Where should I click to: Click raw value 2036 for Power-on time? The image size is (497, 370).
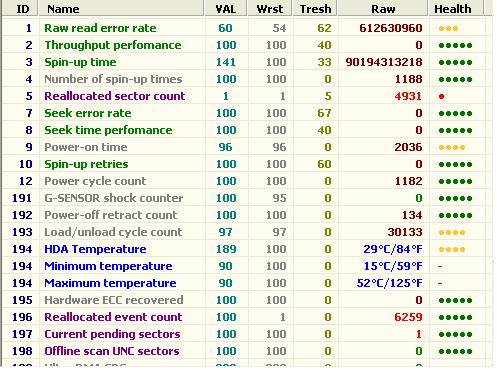pos(408,147)
